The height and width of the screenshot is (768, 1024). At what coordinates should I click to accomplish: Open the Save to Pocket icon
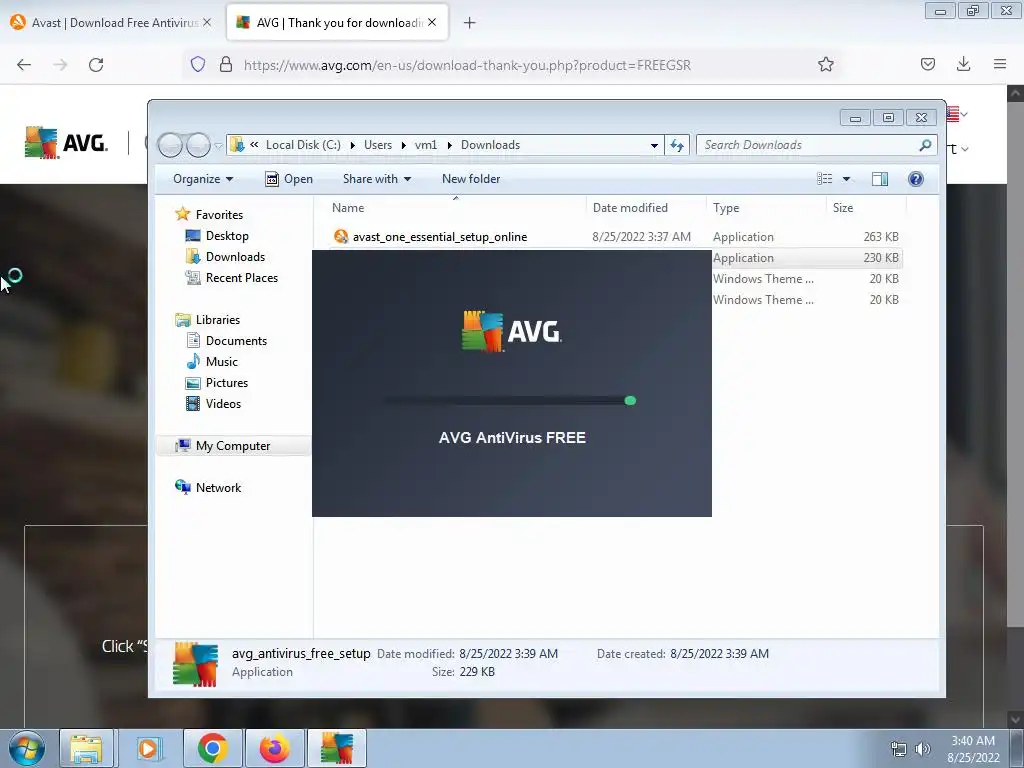pyautogui.click(x=927, y=64)
